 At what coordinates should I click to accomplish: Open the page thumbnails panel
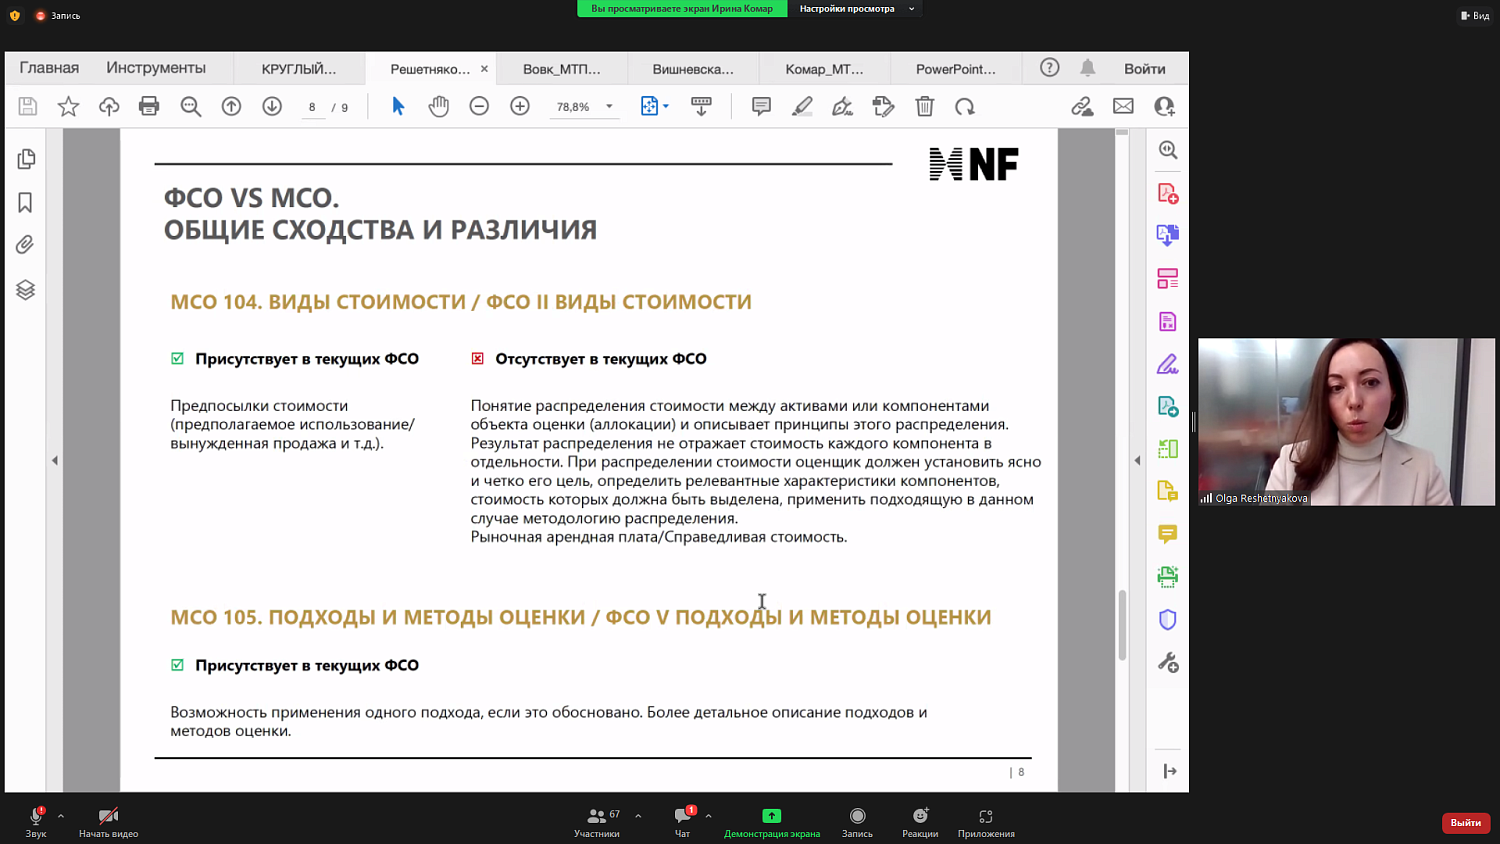click(x=24, y=159)
